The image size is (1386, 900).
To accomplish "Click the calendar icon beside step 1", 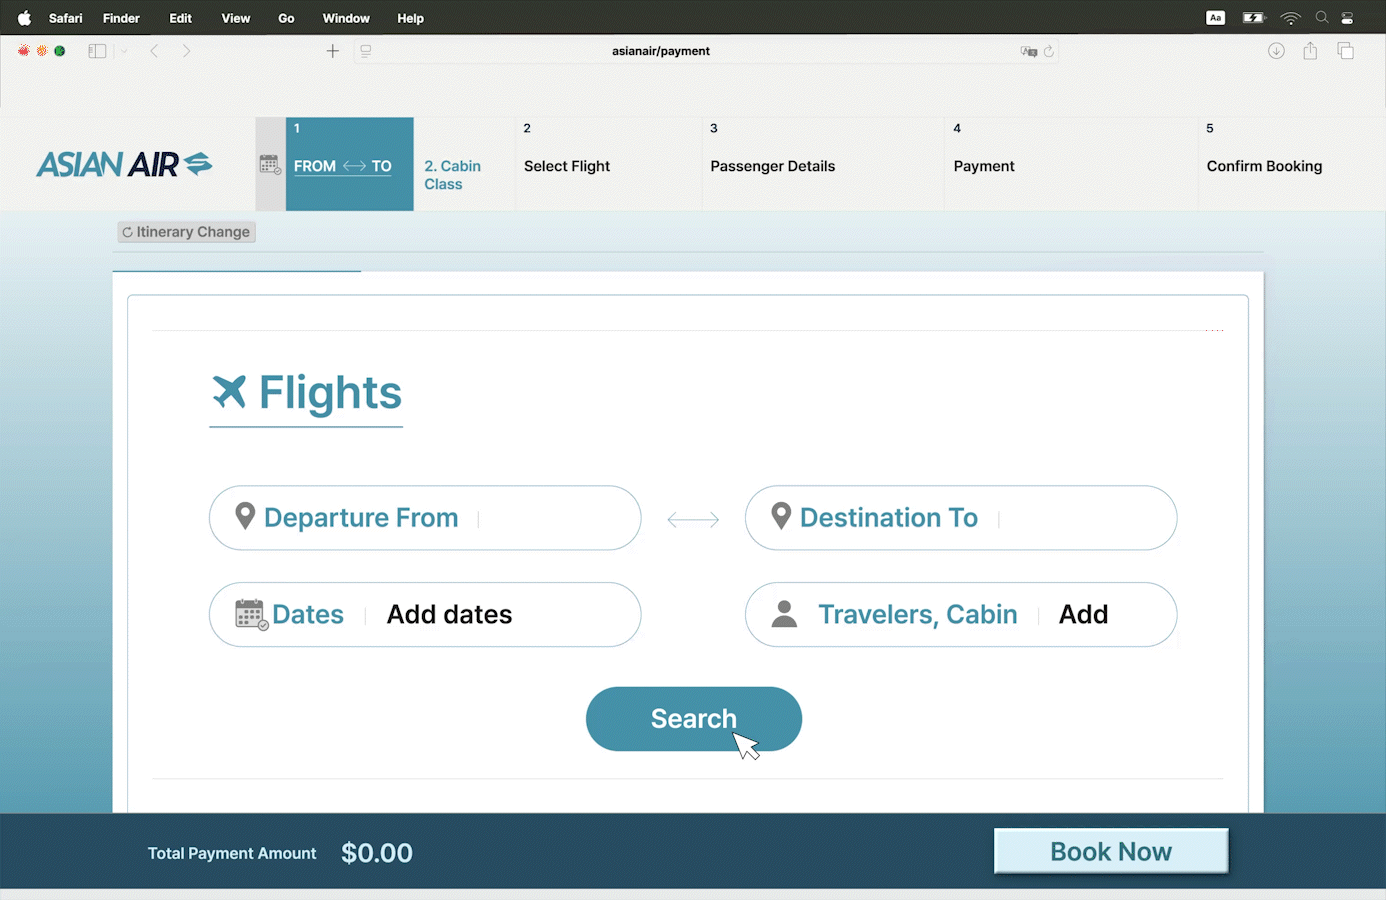I will 270,165.
